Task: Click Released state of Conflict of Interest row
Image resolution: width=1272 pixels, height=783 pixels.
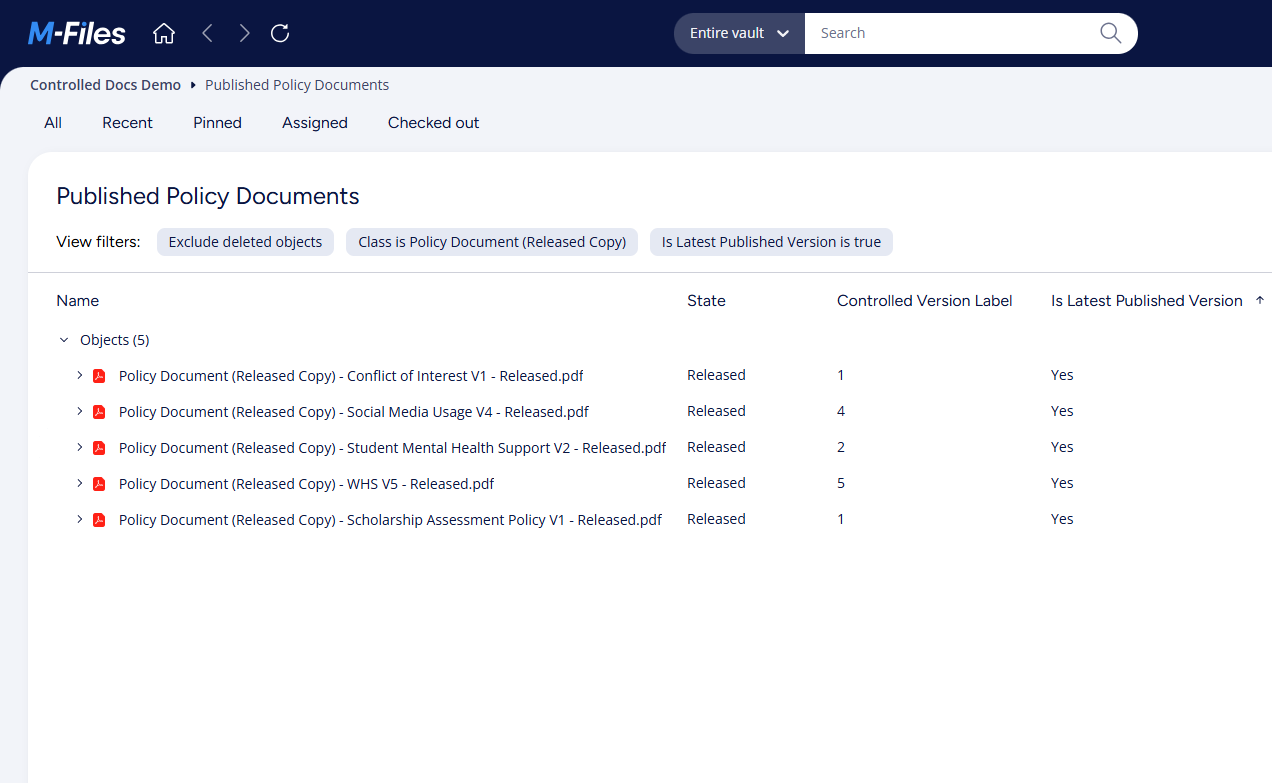Action: click(716, 375)
